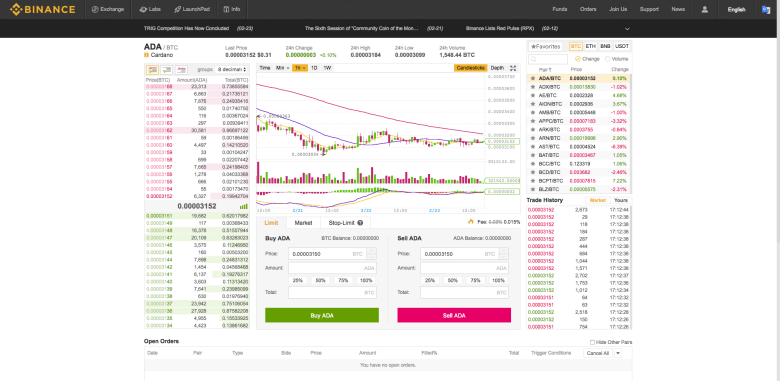This screenshot has height=381, width=780.
Task: Click the pair search input field
Action: point(548,59)
